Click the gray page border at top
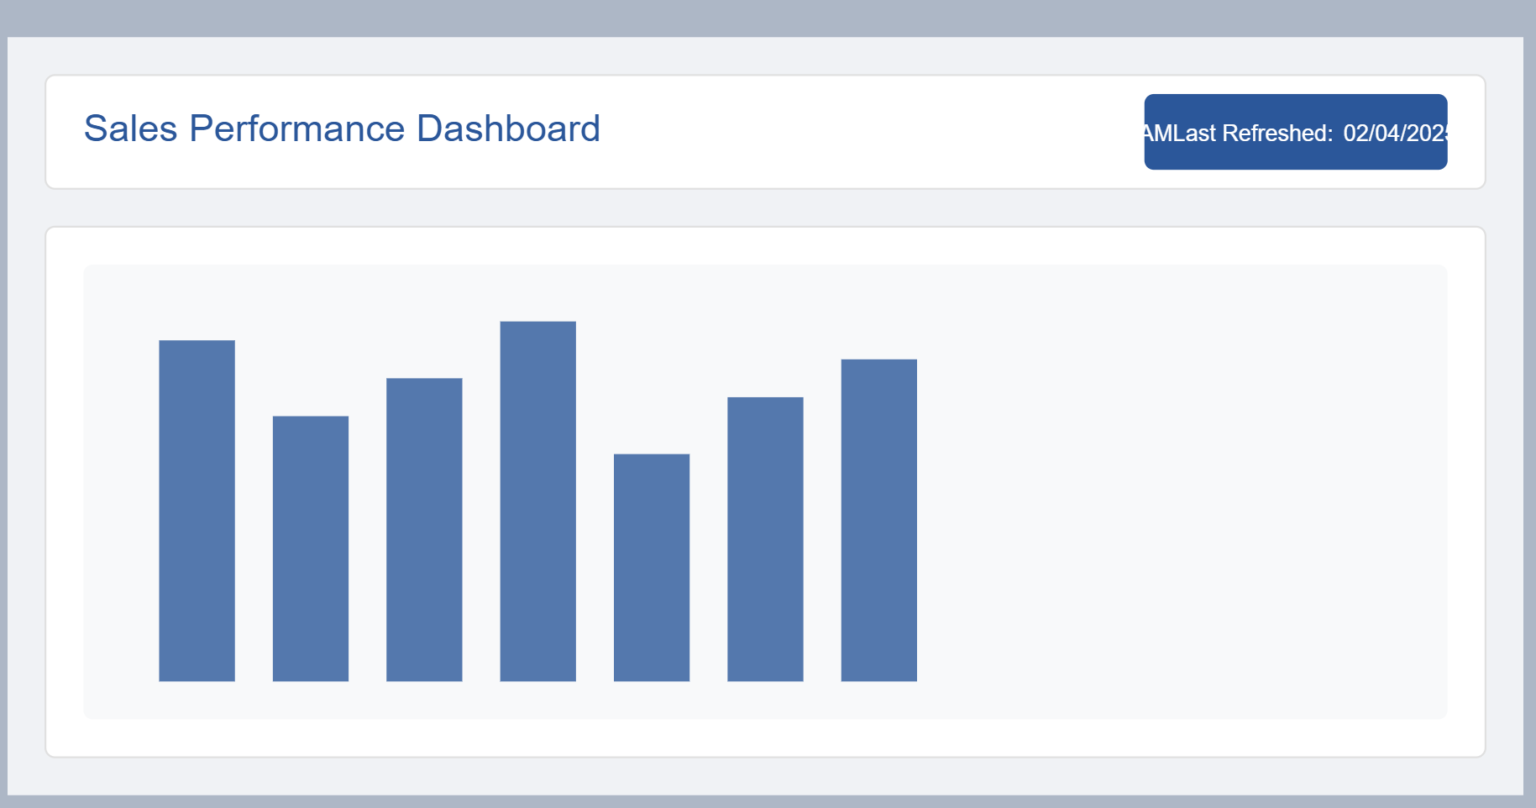 [x=768, y=18]
